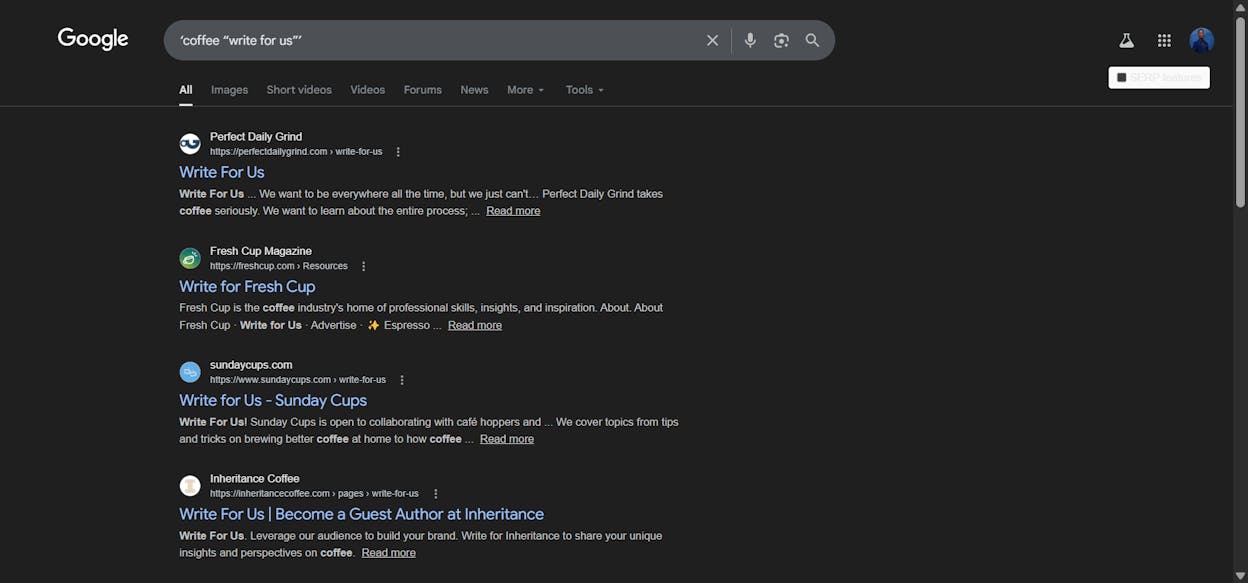Expand the More search filters dropdown
Screen dimensions: 1248x583
[525, 90]
